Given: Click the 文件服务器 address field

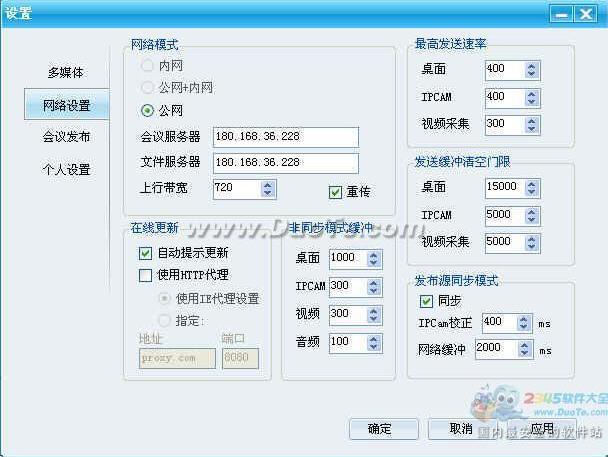Looking at the screenshot, I should [286, 163].
